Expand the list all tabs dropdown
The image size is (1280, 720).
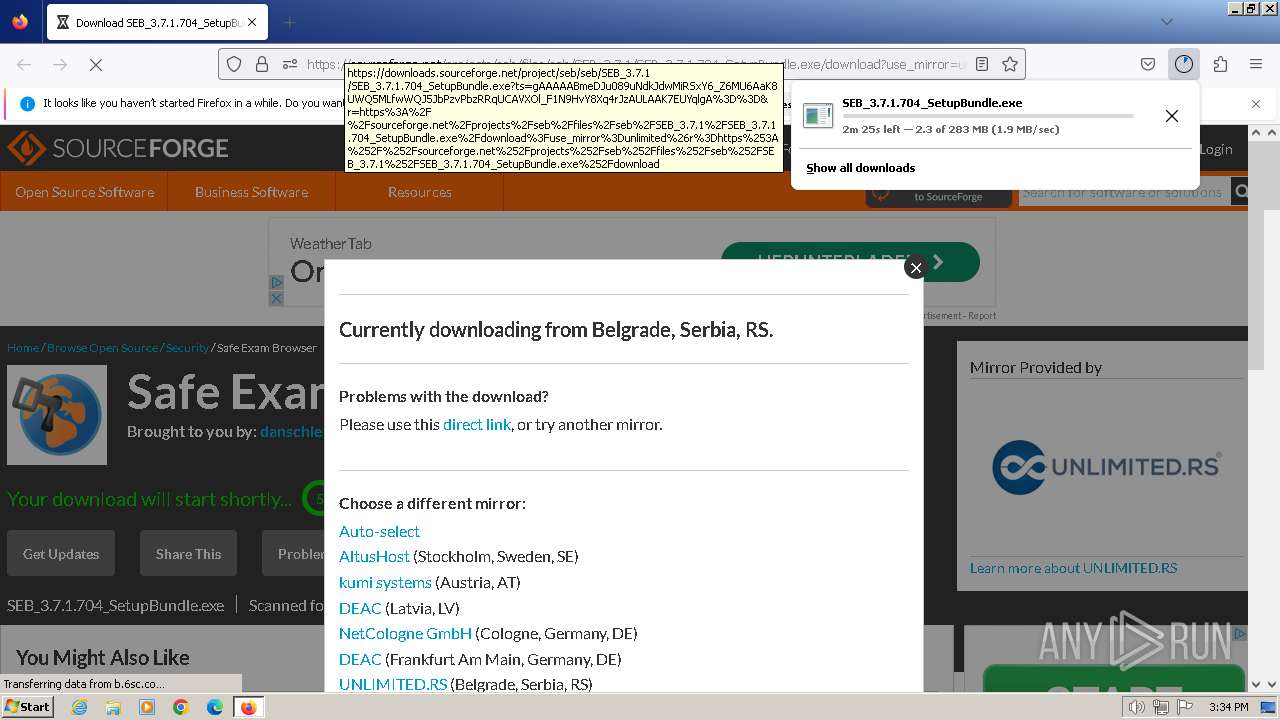(1166, 22)
